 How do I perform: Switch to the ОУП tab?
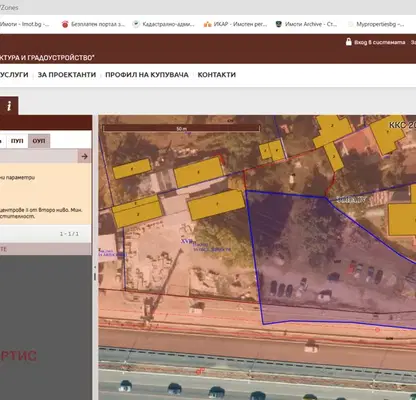39,141
